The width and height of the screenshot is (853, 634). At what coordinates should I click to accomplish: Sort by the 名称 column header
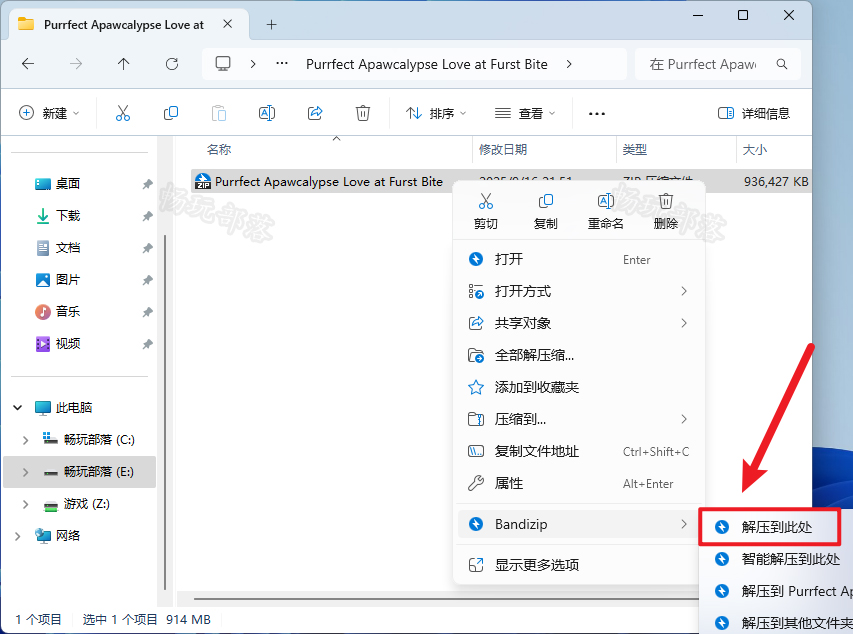(x=219, y=150)
